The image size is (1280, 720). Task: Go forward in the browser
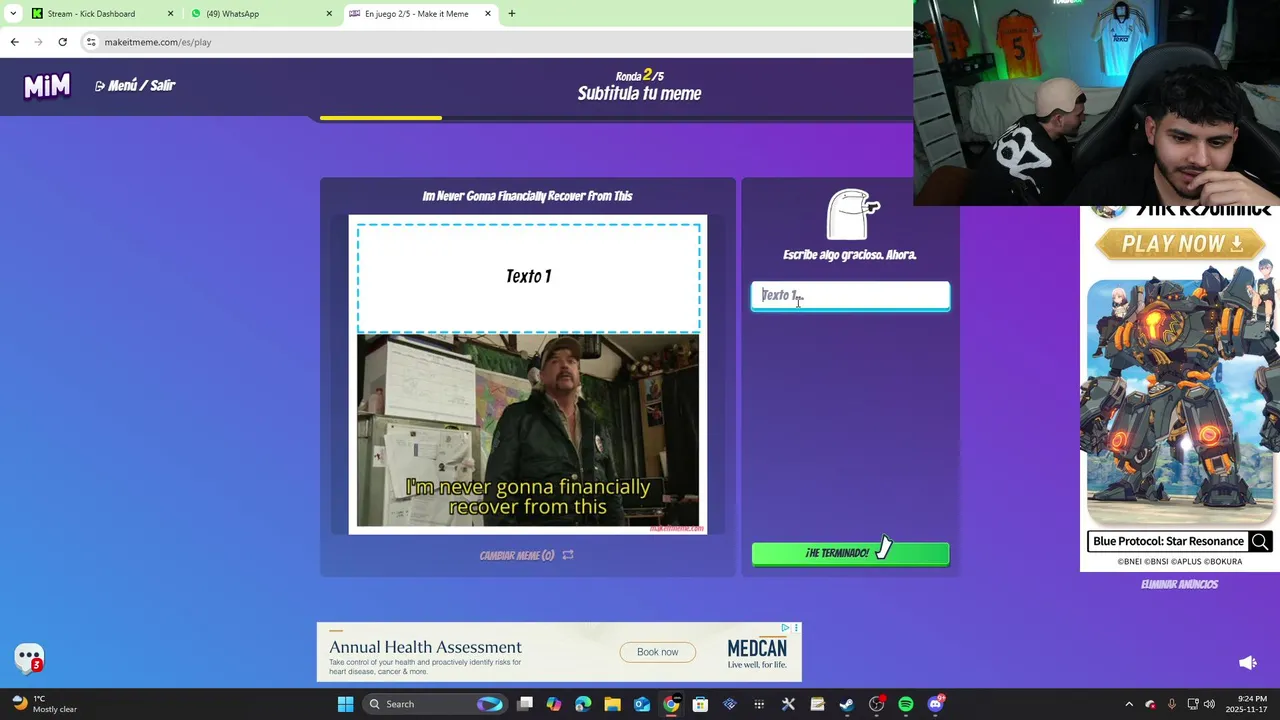click(x=38, y=42)
